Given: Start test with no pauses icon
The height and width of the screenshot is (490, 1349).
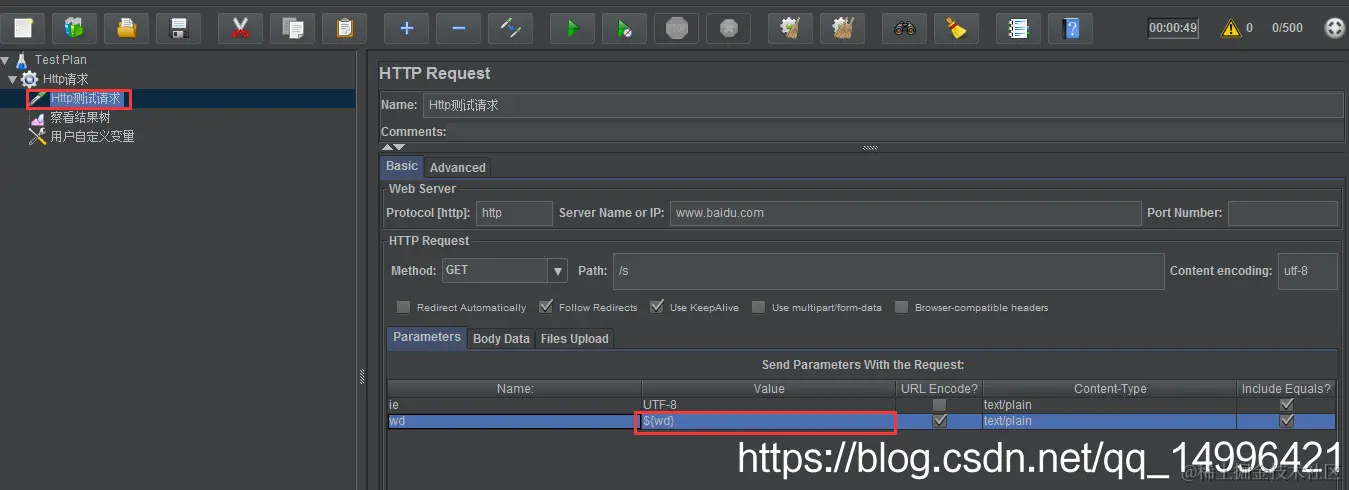Looking at the screenshot, I should pyautogui.click(x=624, y=28).
